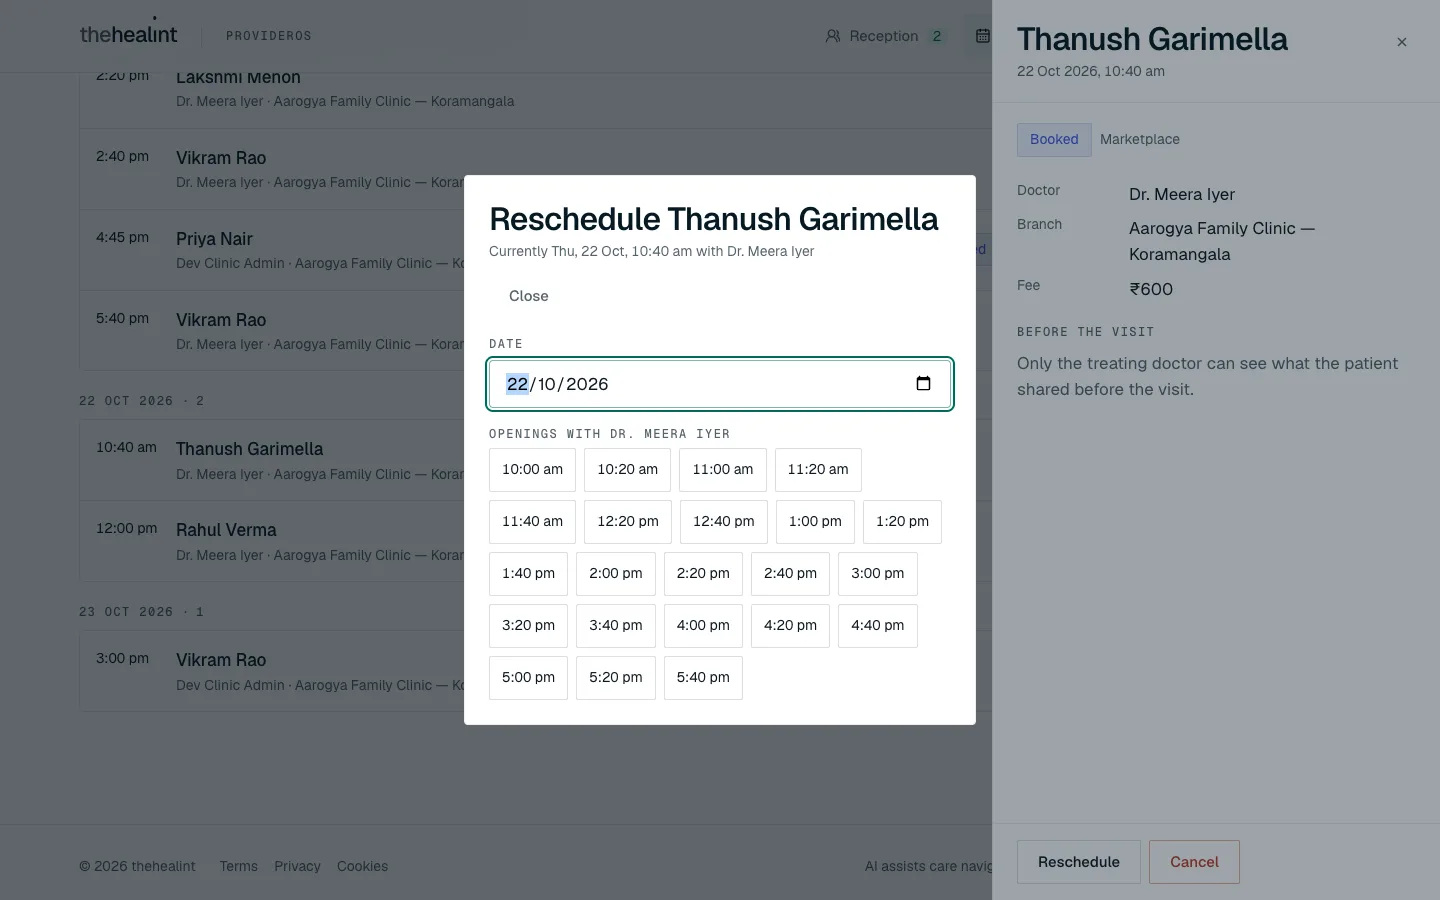
Task: Choose the 1:20 pm opening
Action: (x=902, y=522)
